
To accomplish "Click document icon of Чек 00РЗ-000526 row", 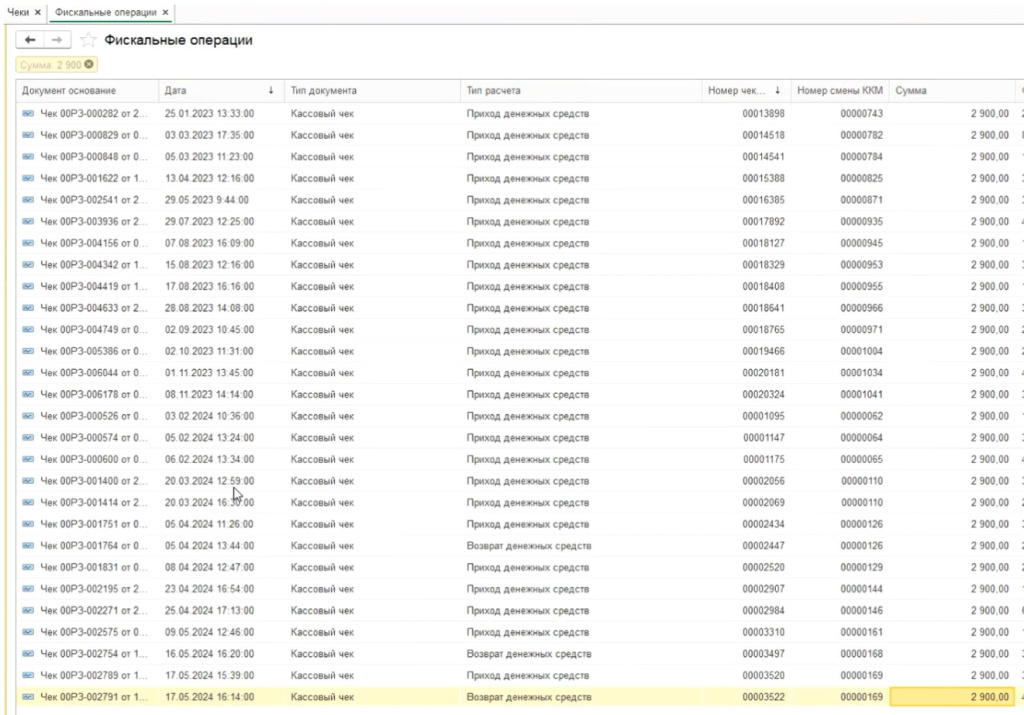I will coord(28,416).
